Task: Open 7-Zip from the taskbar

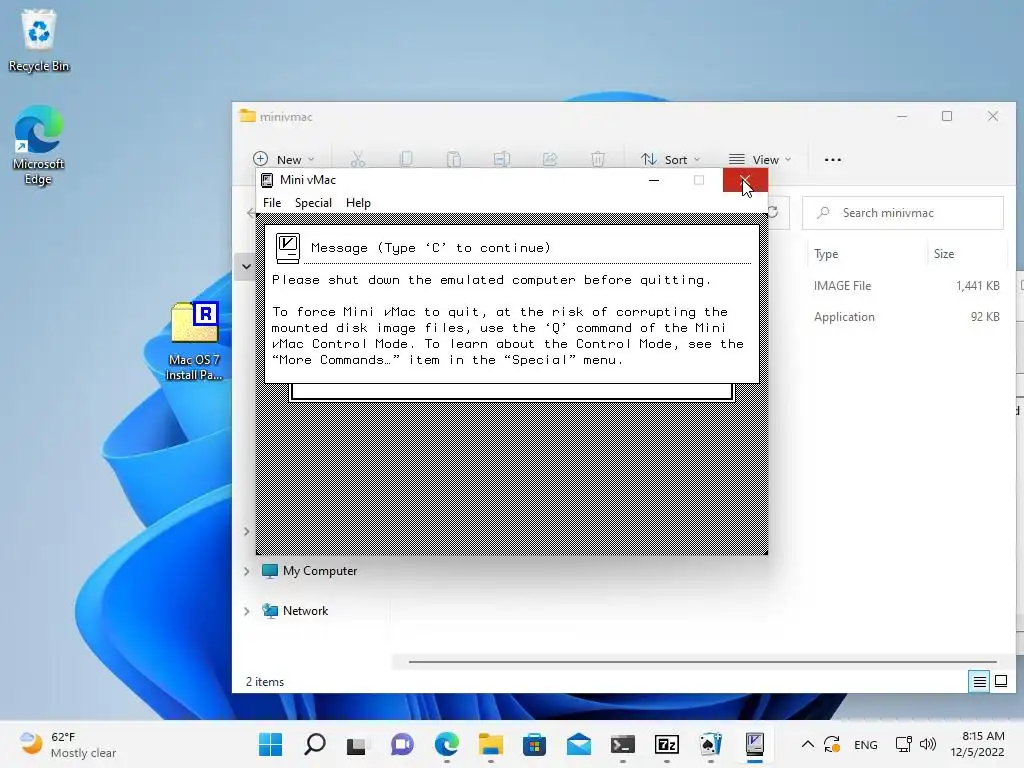Action: pyautogui.click(x=667, y=744)
